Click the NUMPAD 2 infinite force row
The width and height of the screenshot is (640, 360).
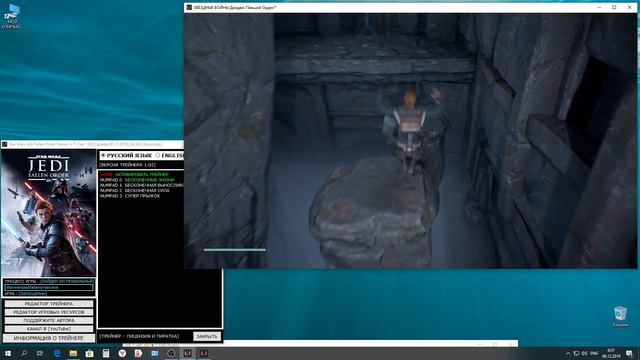tap(135, 191)
